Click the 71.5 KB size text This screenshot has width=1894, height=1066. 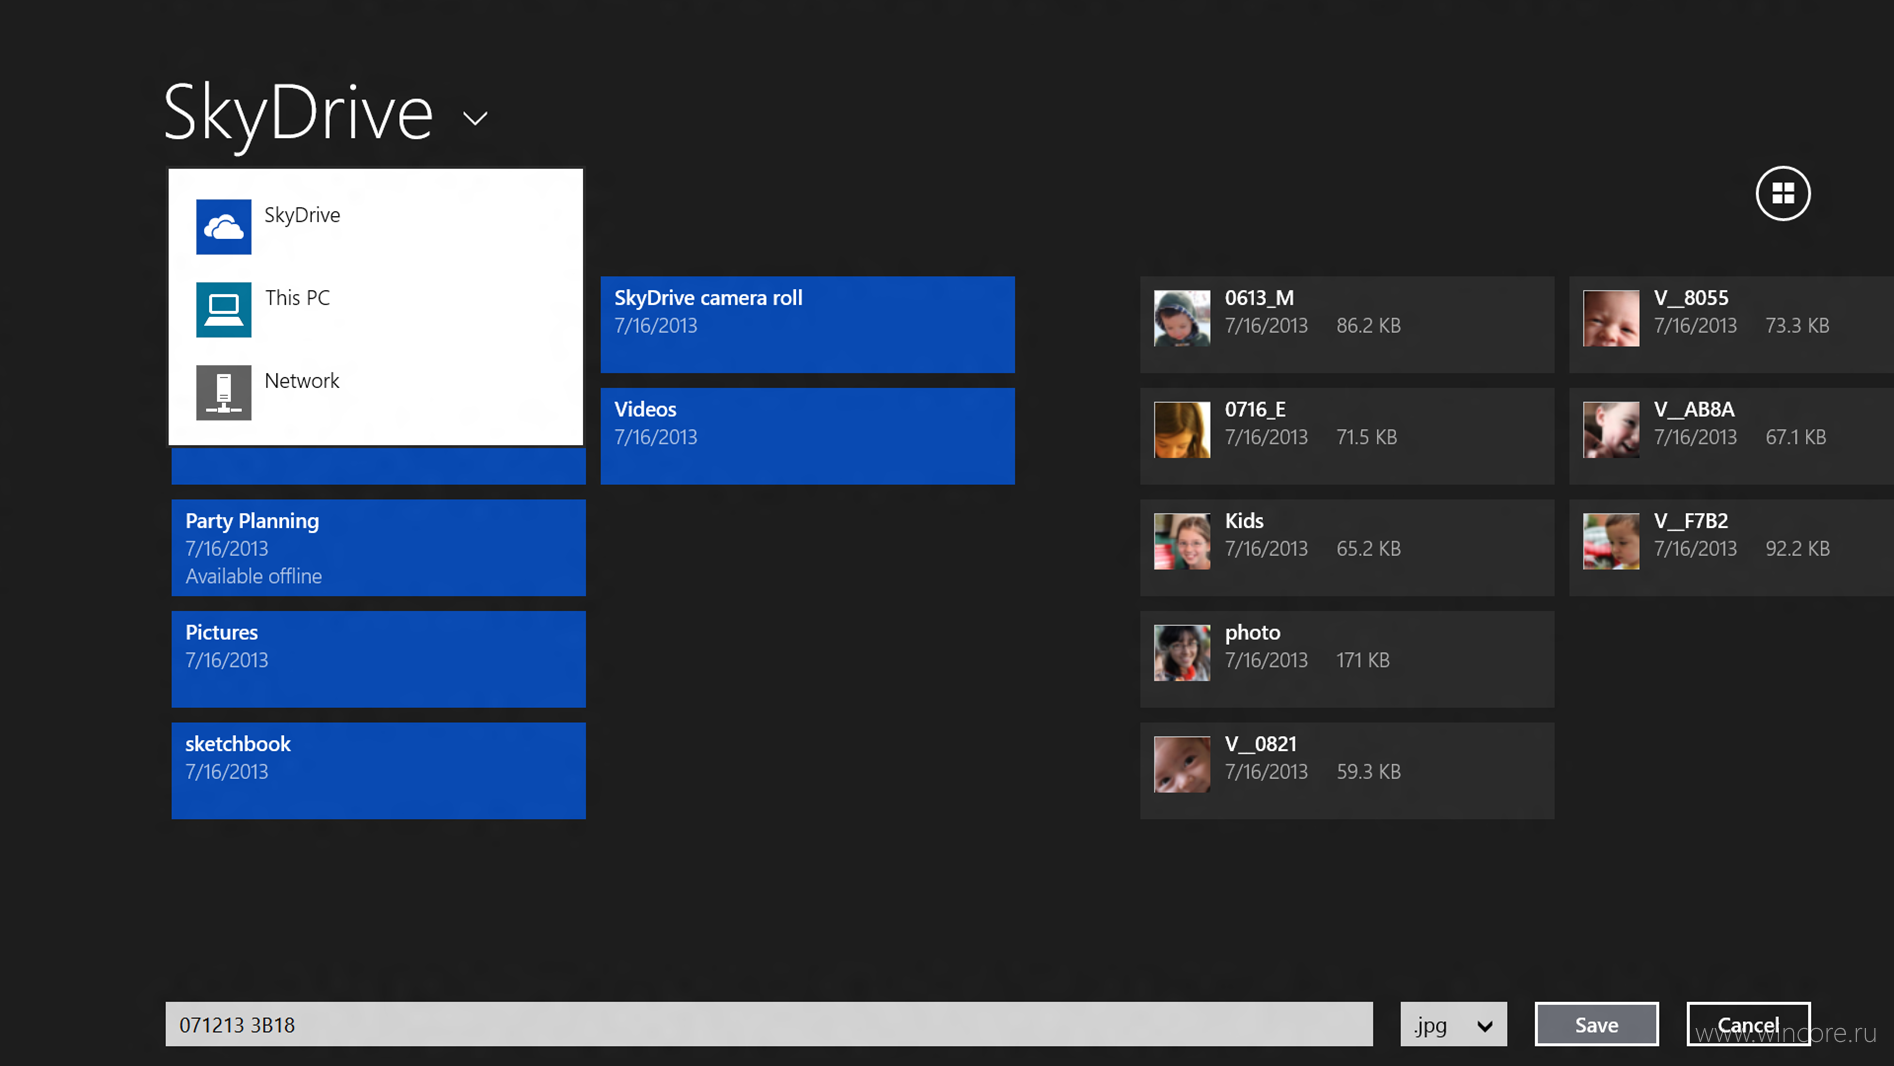tap(1366, 437)
